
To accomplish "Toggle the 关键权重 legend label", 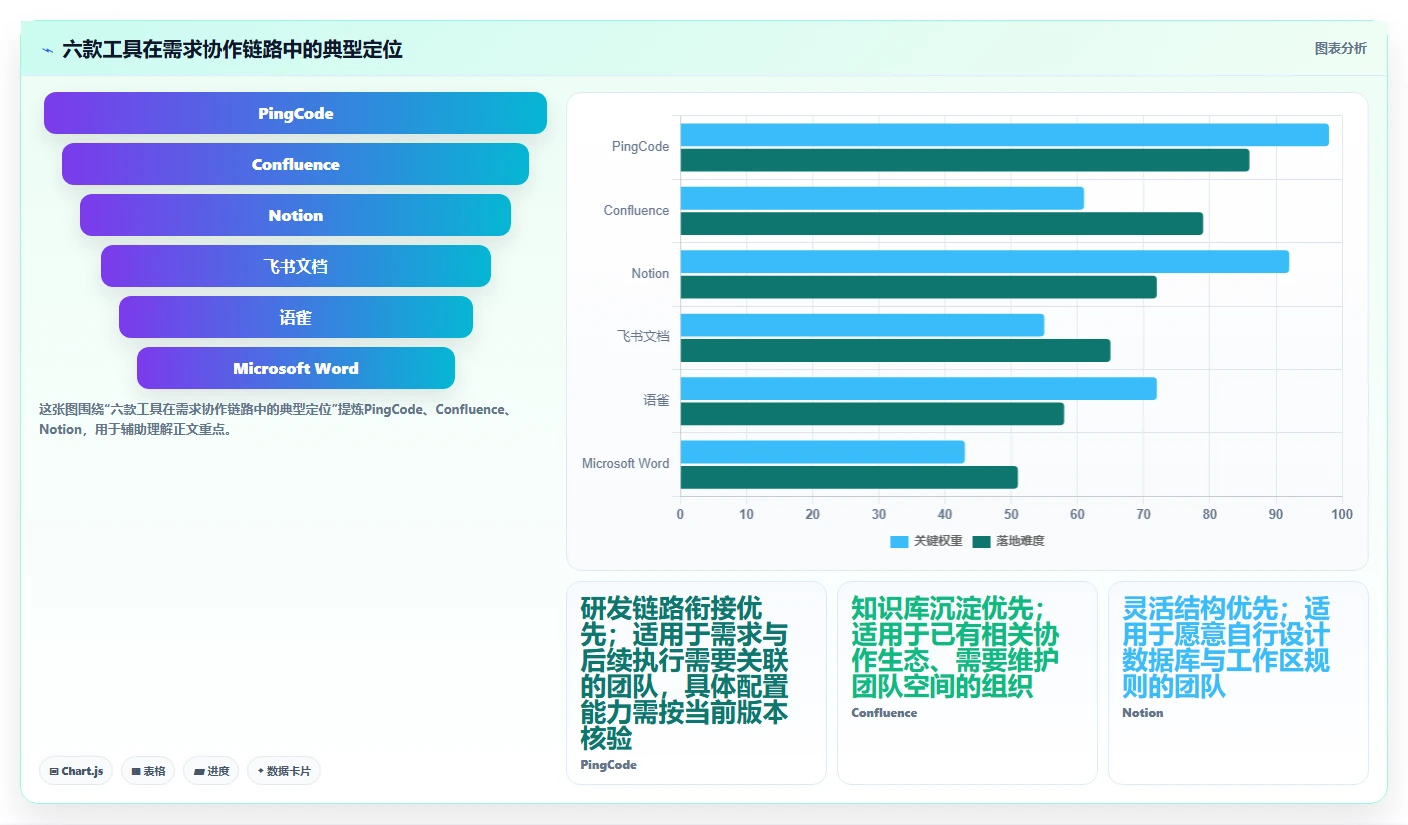I will click(938, 542).
